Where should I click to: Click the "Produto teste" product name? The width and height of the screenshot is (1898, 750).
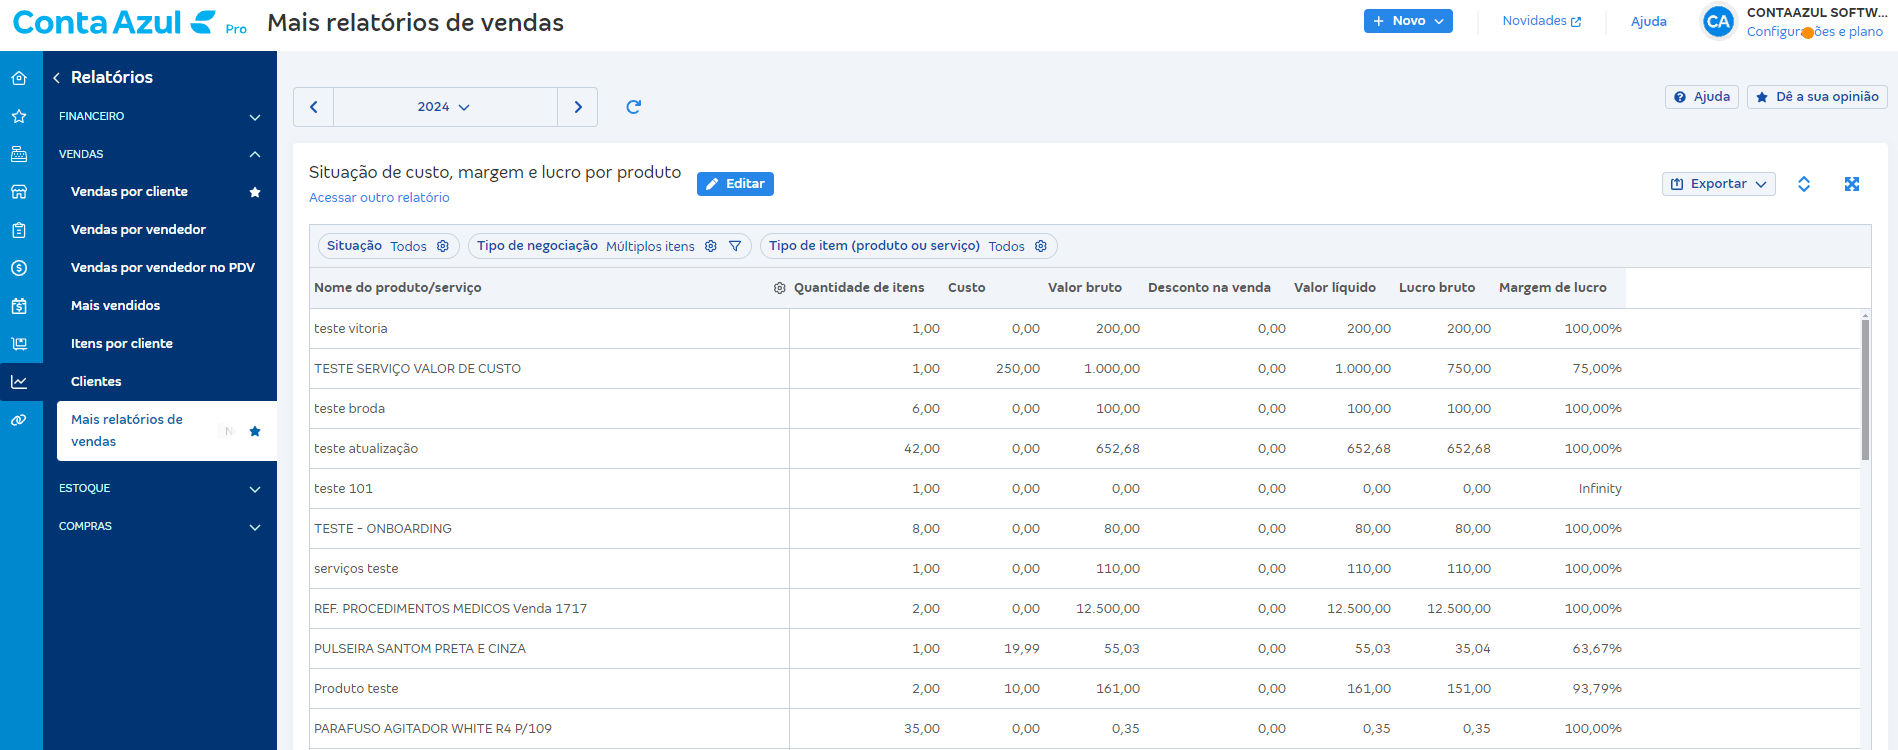[x=356, y=689]
